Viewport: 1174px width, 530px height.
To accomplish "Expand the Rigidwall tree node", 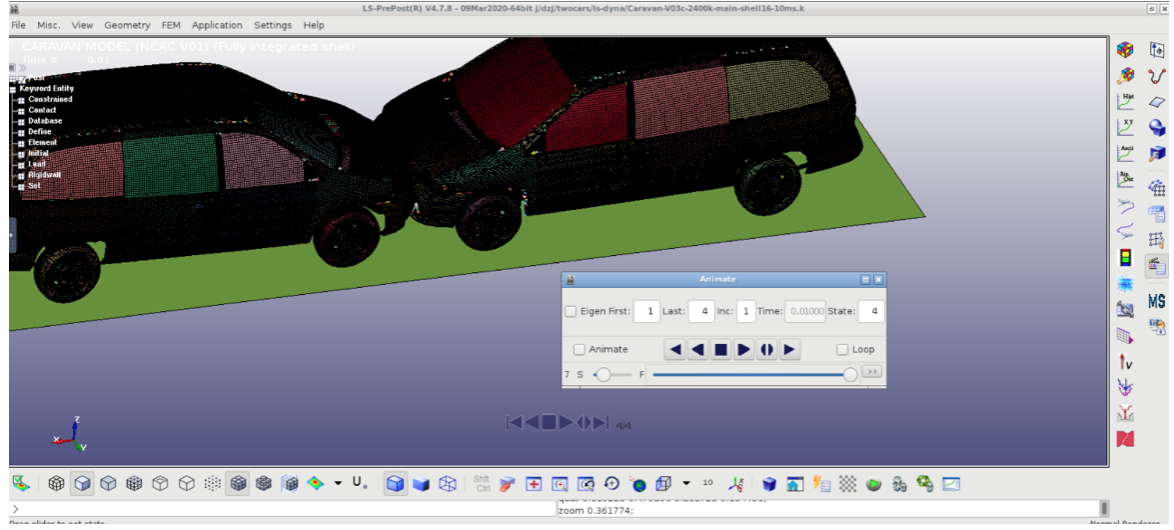I will click(21, 175).
